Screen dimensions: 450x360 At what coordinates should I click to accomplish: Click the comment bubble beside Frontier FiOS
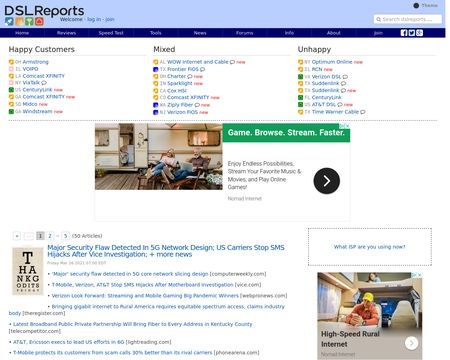(x=202, y=69)
